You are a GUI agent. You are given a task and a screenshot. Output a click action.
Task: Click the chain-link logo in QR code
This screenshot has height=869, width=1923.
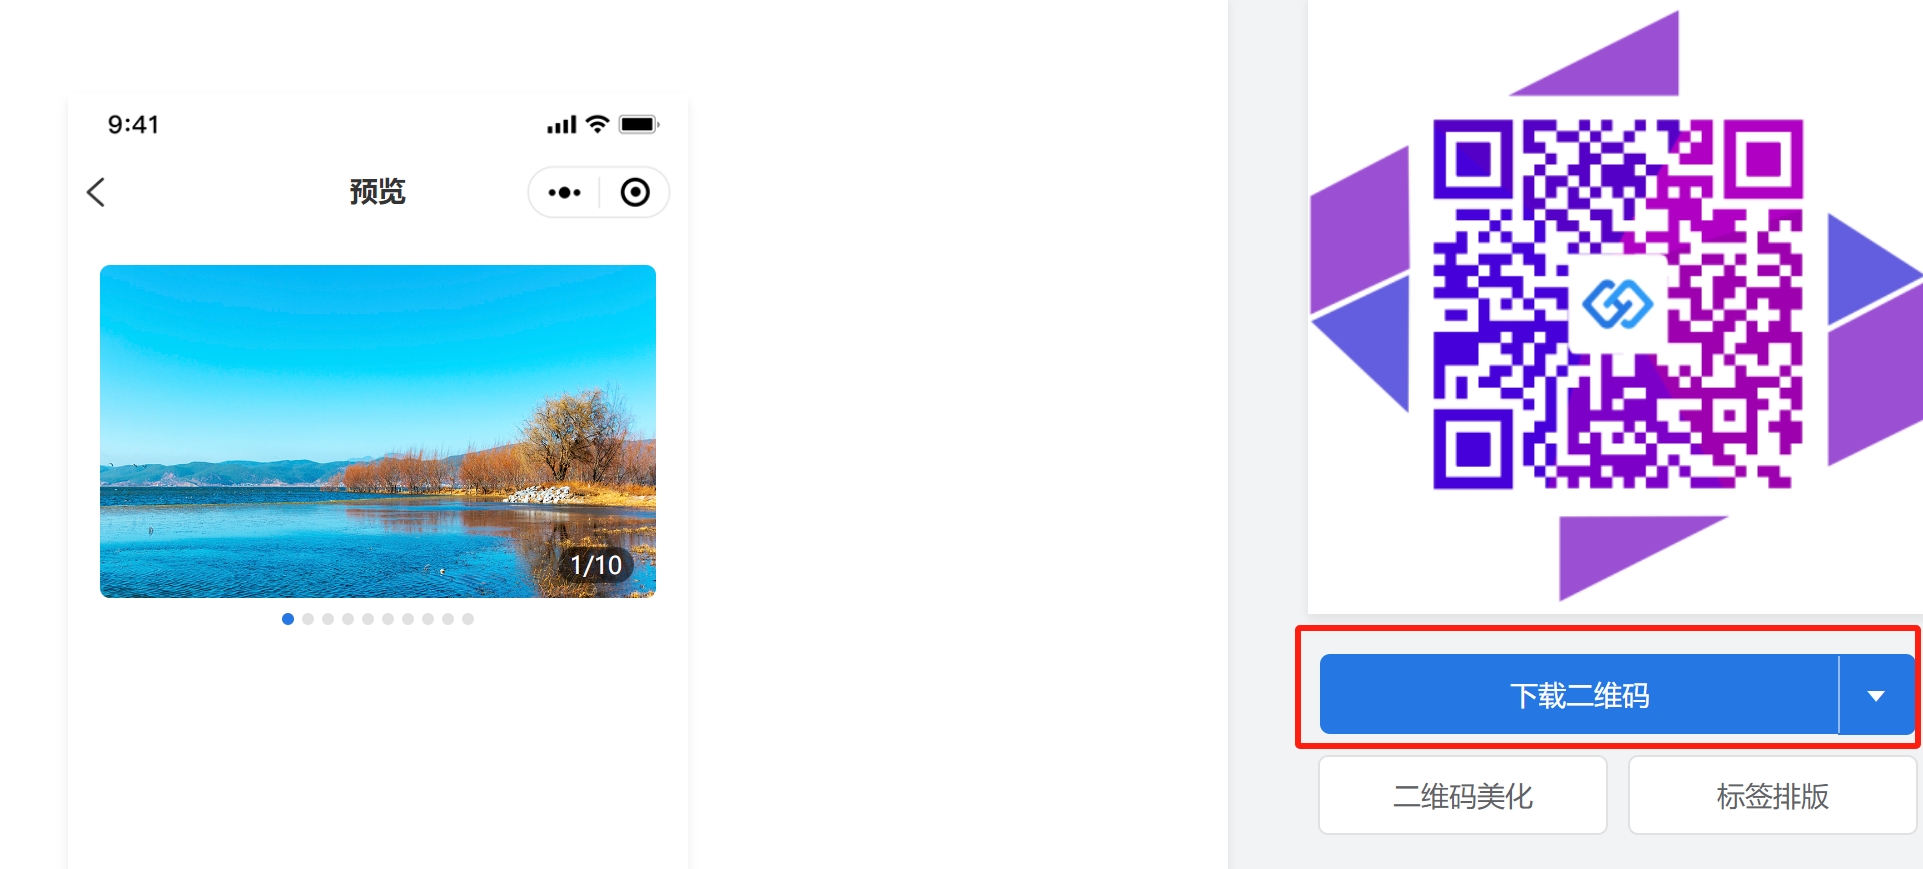point(1617,304)
